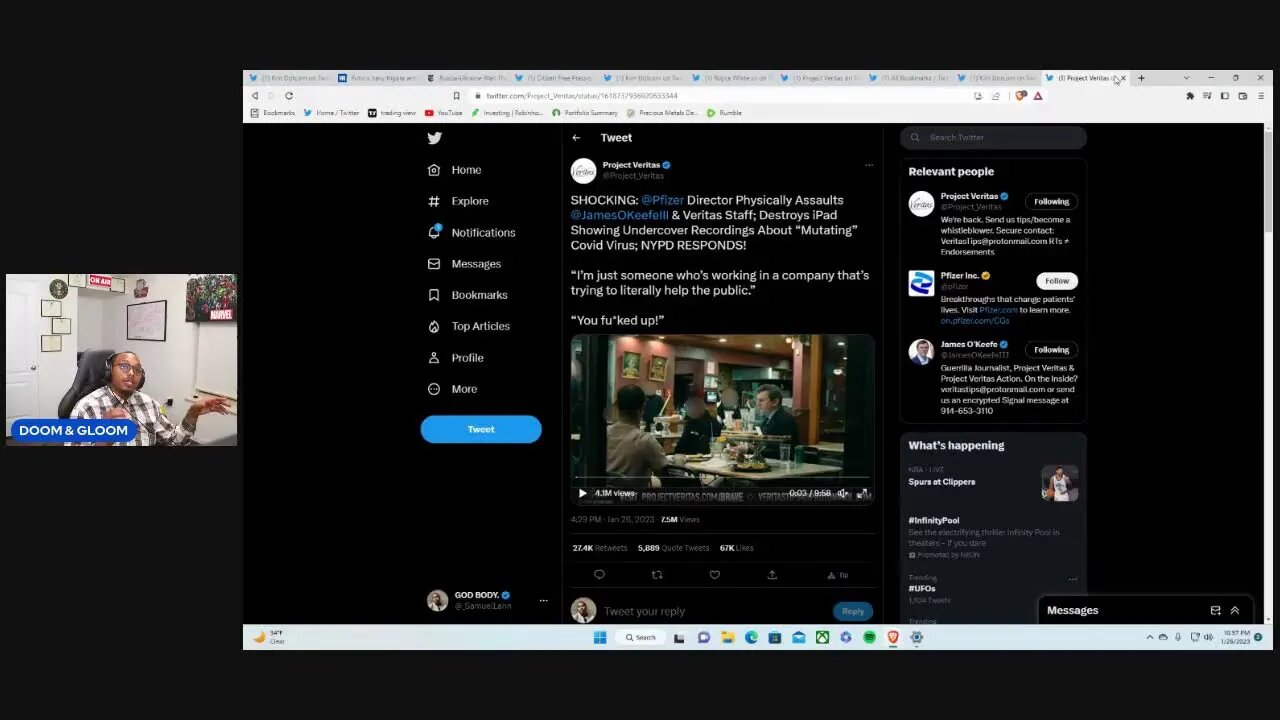Follow Pfizer Inc.

coord(1057,281)
